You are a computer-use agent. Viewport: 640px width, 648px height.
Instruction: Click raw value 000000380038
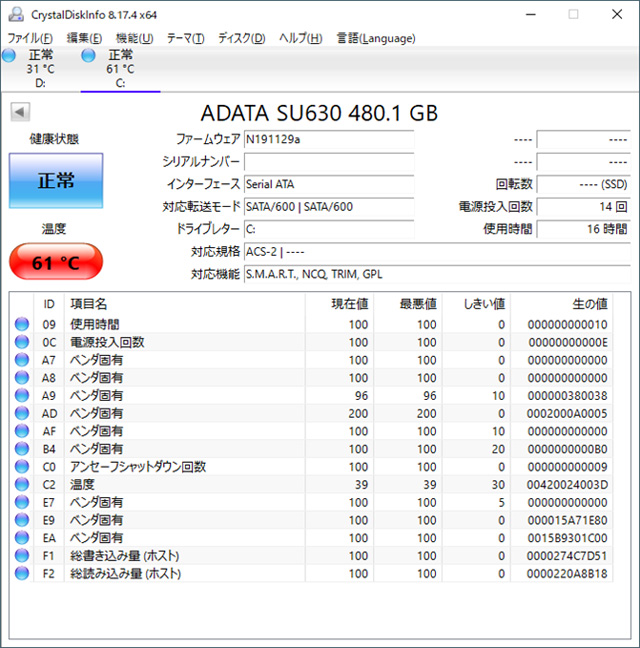[x=567, y=395]
